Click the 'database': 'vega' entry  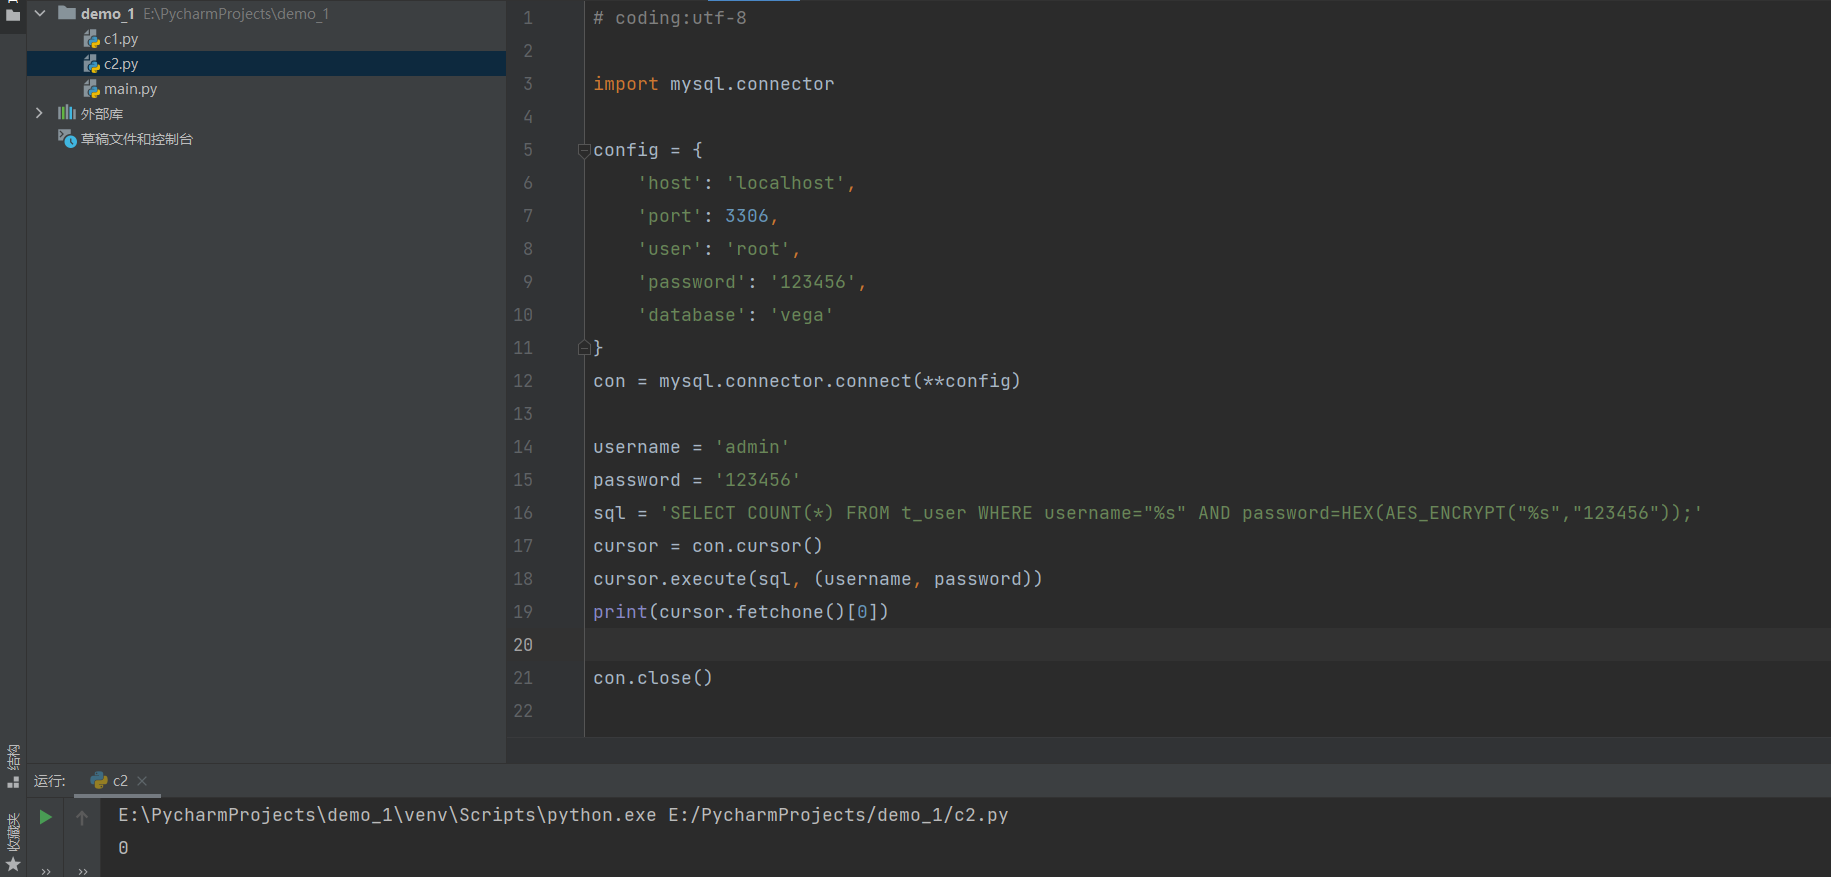[x=735, y=315]
